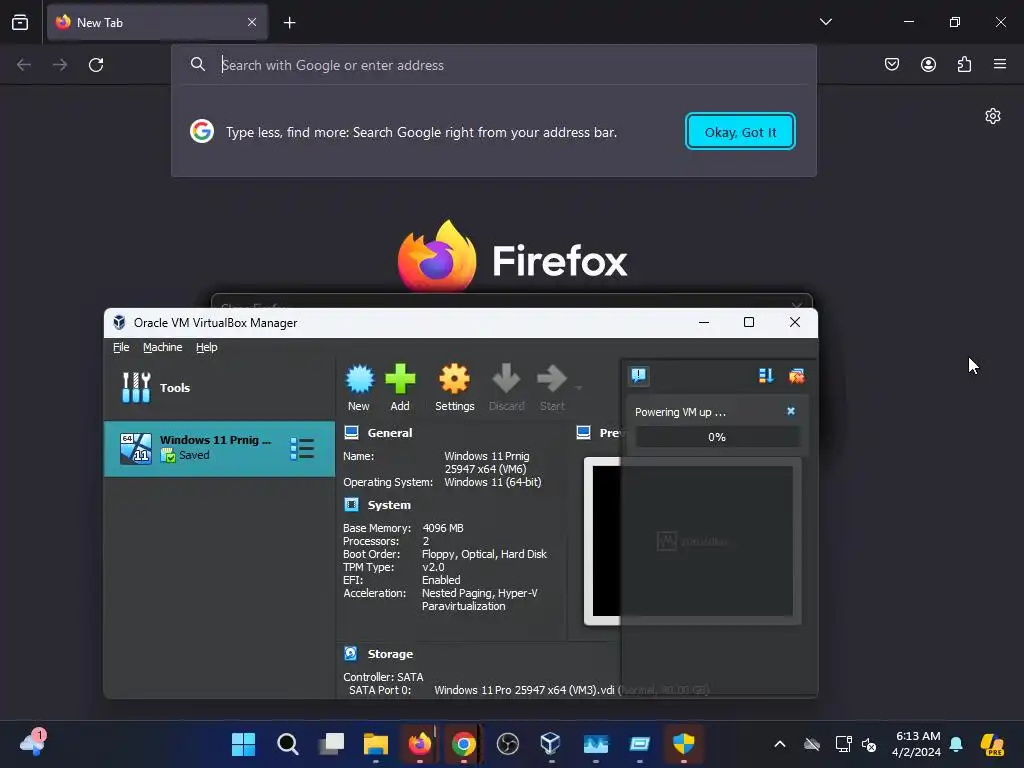Click the Firefox back arrow
The height and width of the screenshot is (768, 1024).
[24, 65]
